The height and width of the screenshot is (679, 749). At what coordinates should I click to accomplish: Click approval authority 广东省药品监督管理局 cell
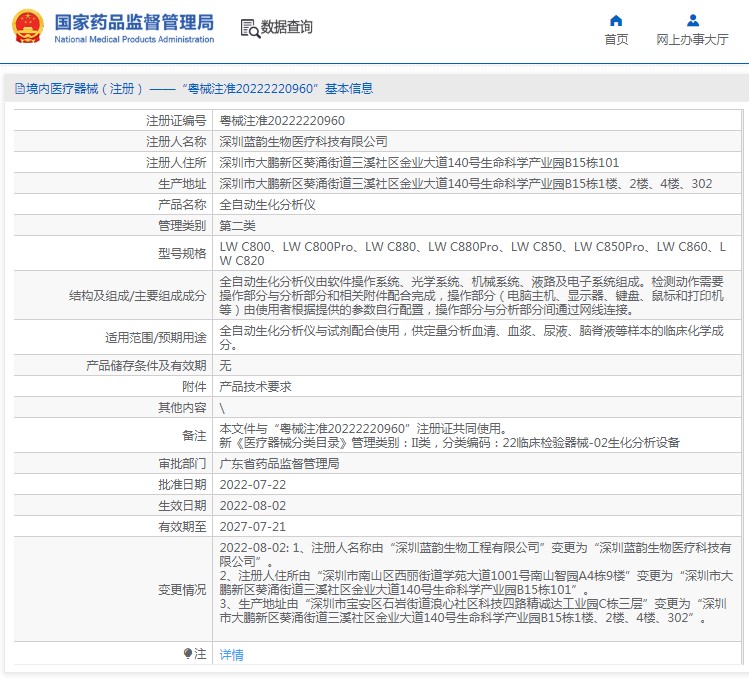point(279,464)
